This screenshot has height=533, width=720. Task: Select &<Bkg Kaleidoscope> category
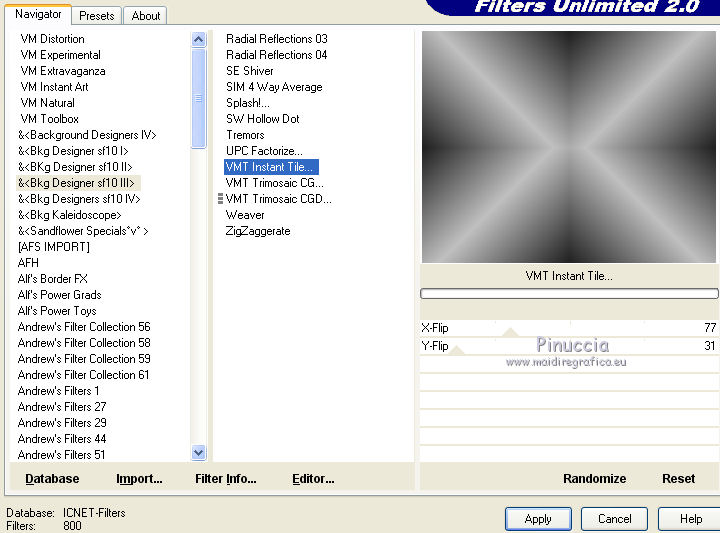[x=69, y=215]
